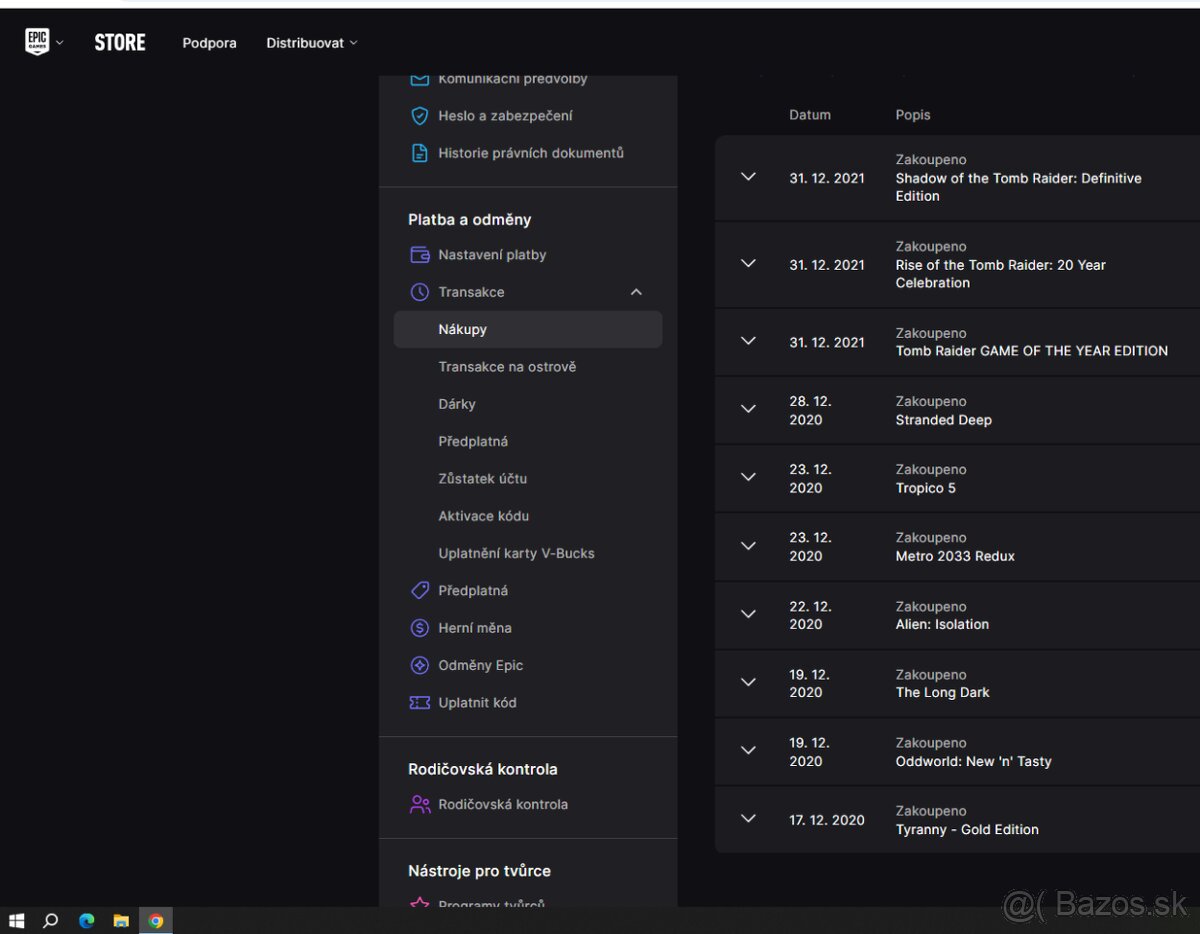Click Historie právních dokumentů document icon
The height and width of the screenshot is (934, 1200).
pyautogui.click(x=420, y=153)
